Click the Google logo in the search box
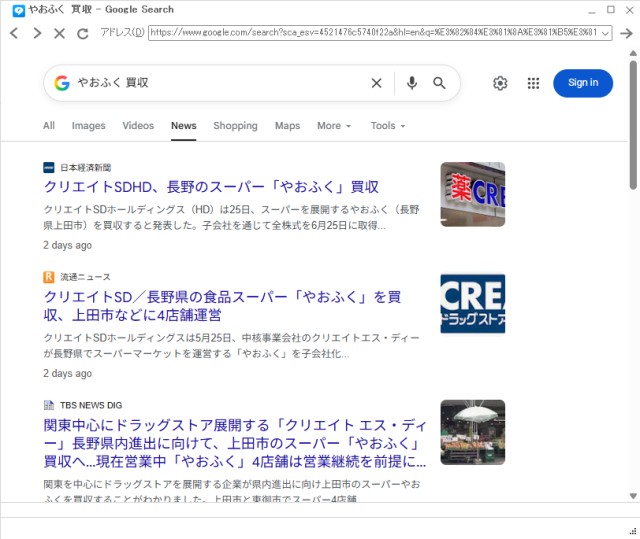640x539 pixels. pos(62,83)
